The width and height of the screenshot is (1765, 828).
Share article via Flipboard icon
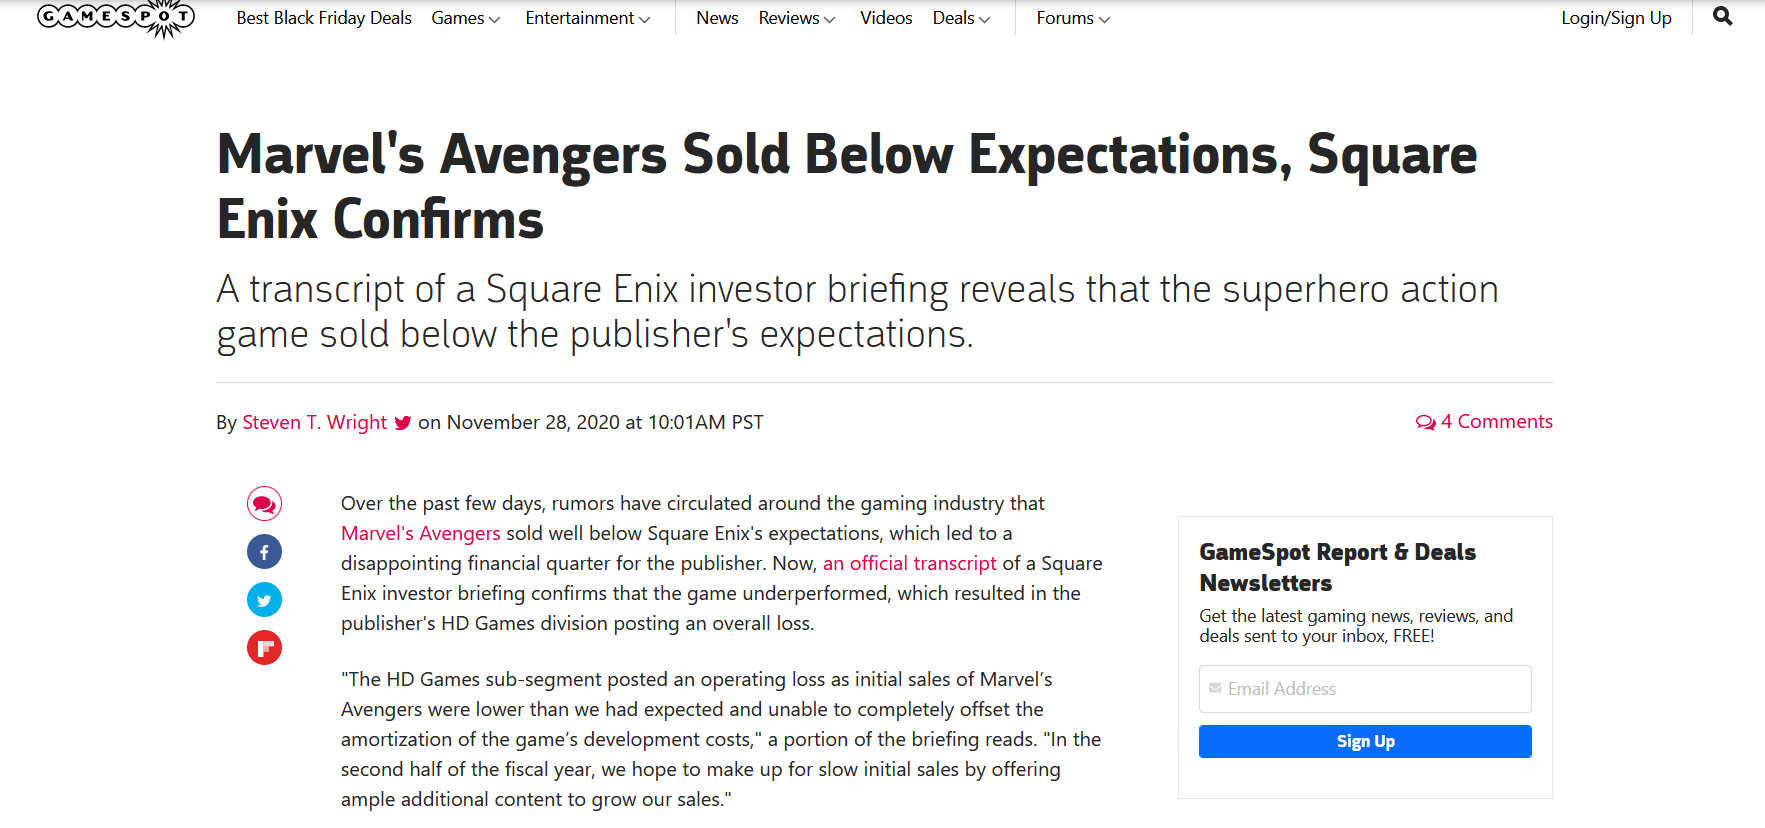tap(264, 648)
